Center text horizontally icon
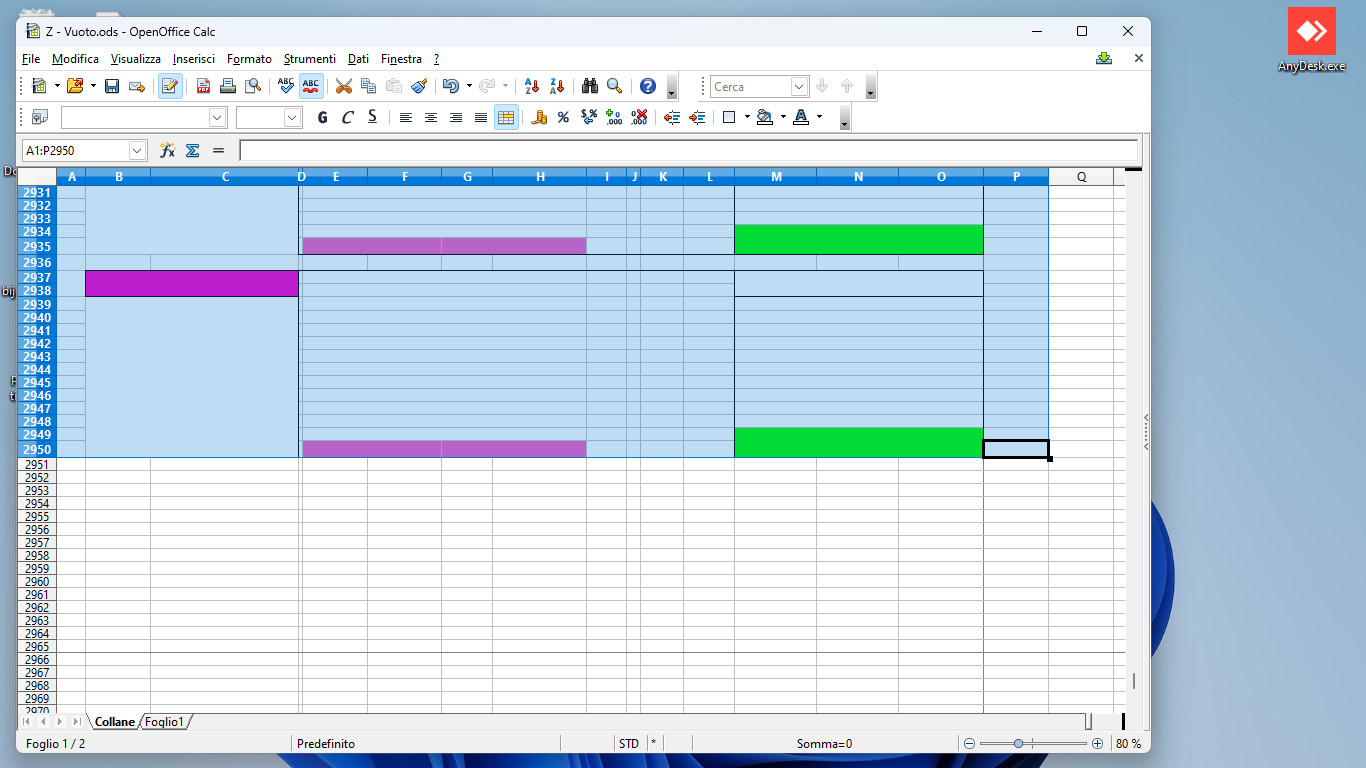Image resolution: width=1366 pixels, height=768 pixels. (x=431, y=117)
